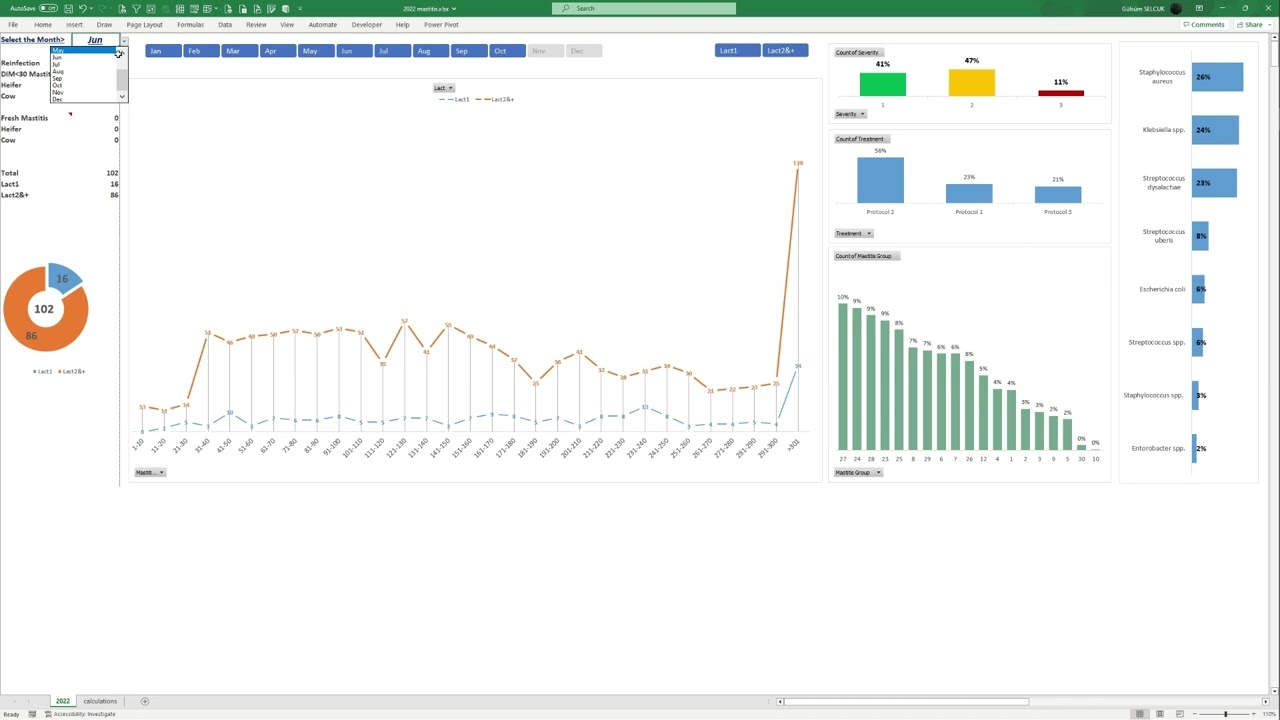
Task: Toggle the Mar month slicer button
Action: [233, 51]
